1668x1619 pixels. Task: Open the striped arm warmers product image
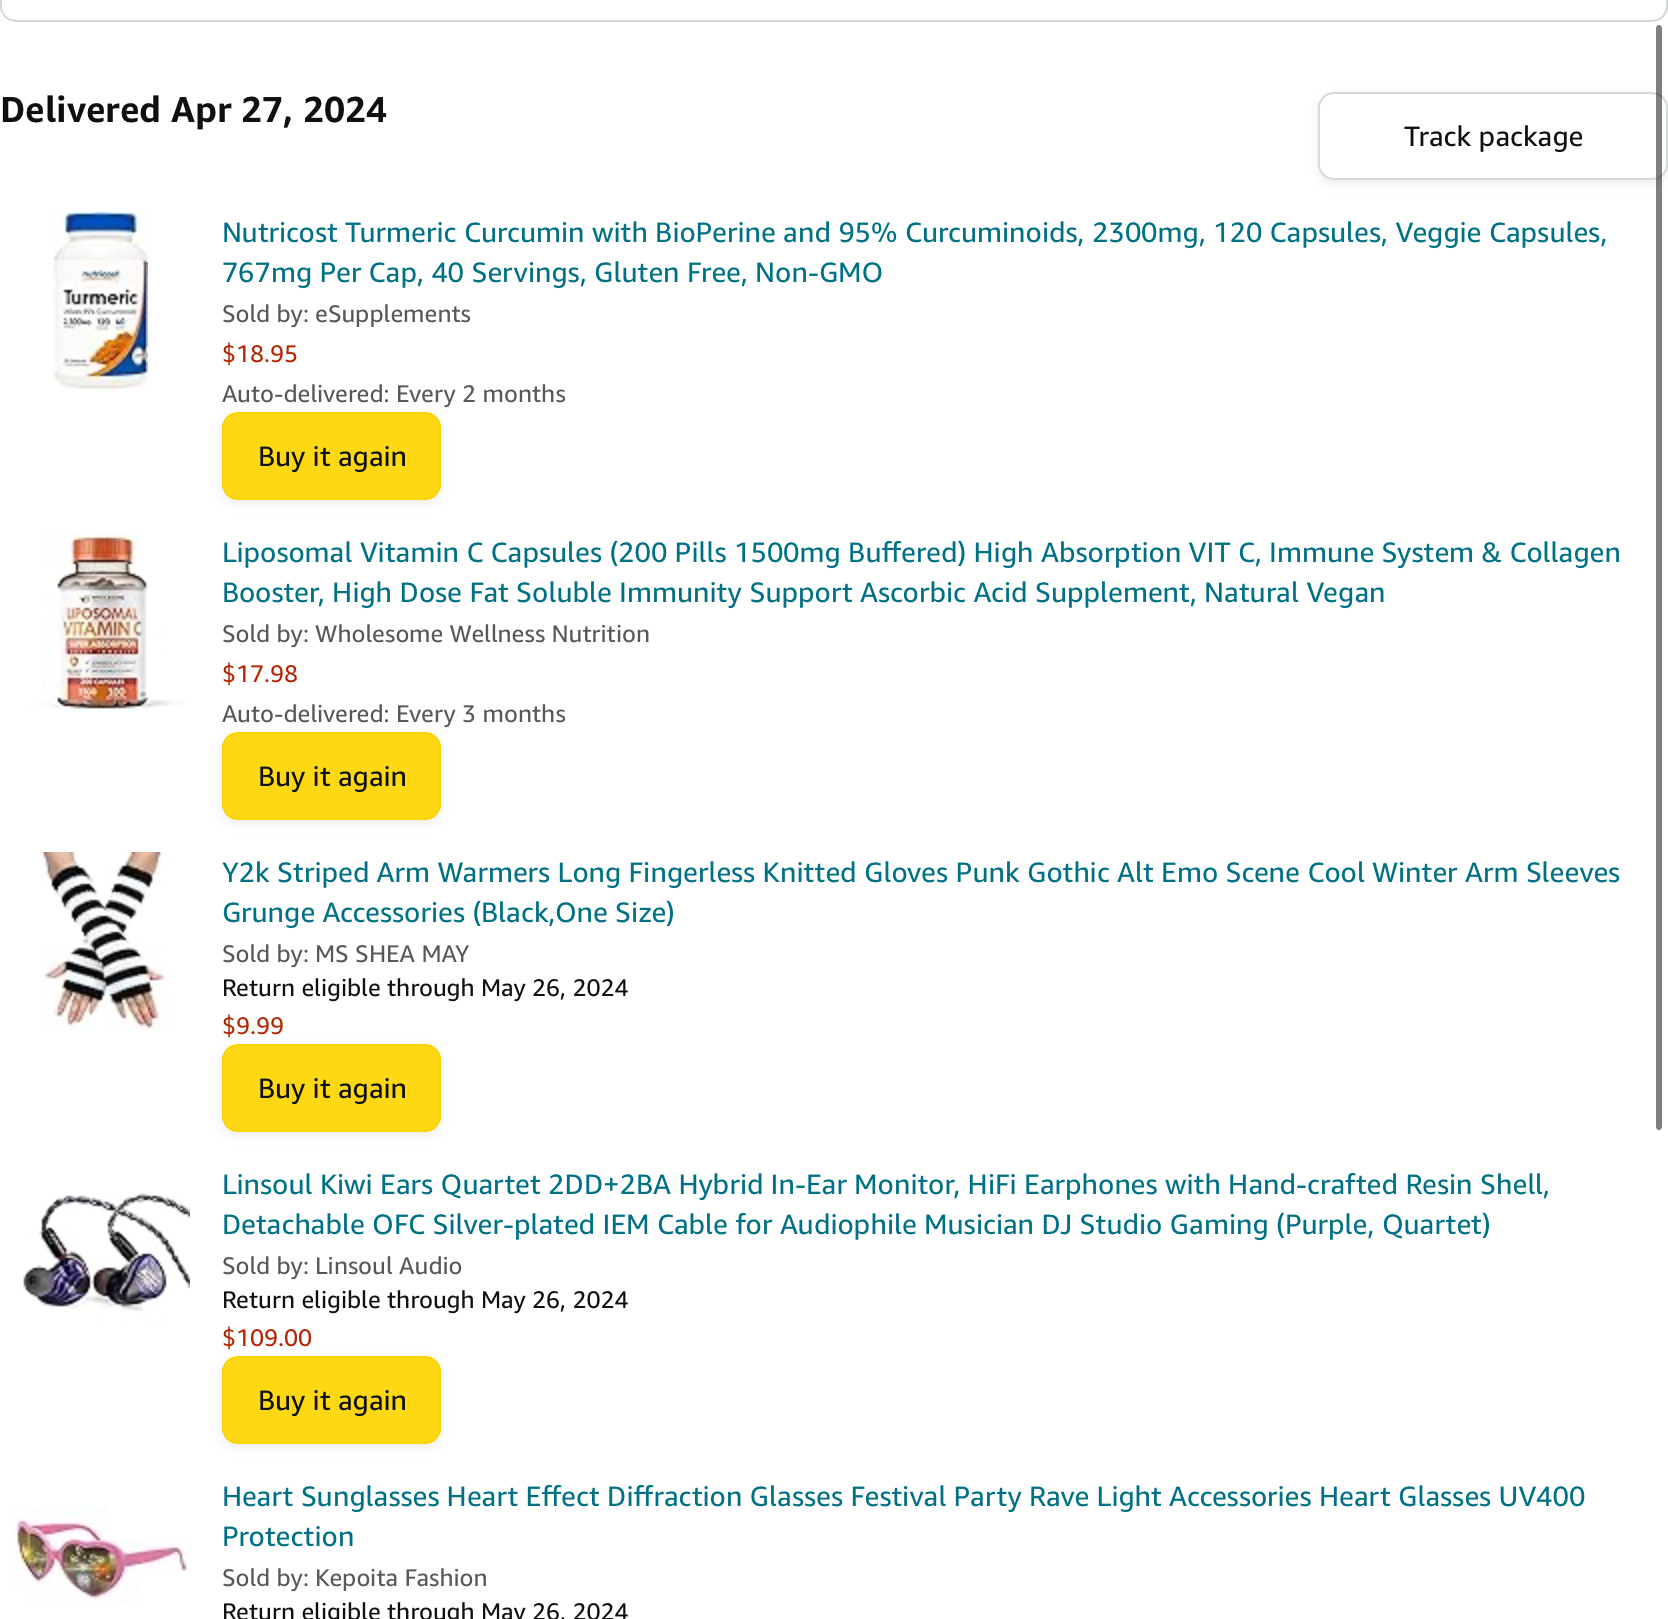[x=103, y=939]
